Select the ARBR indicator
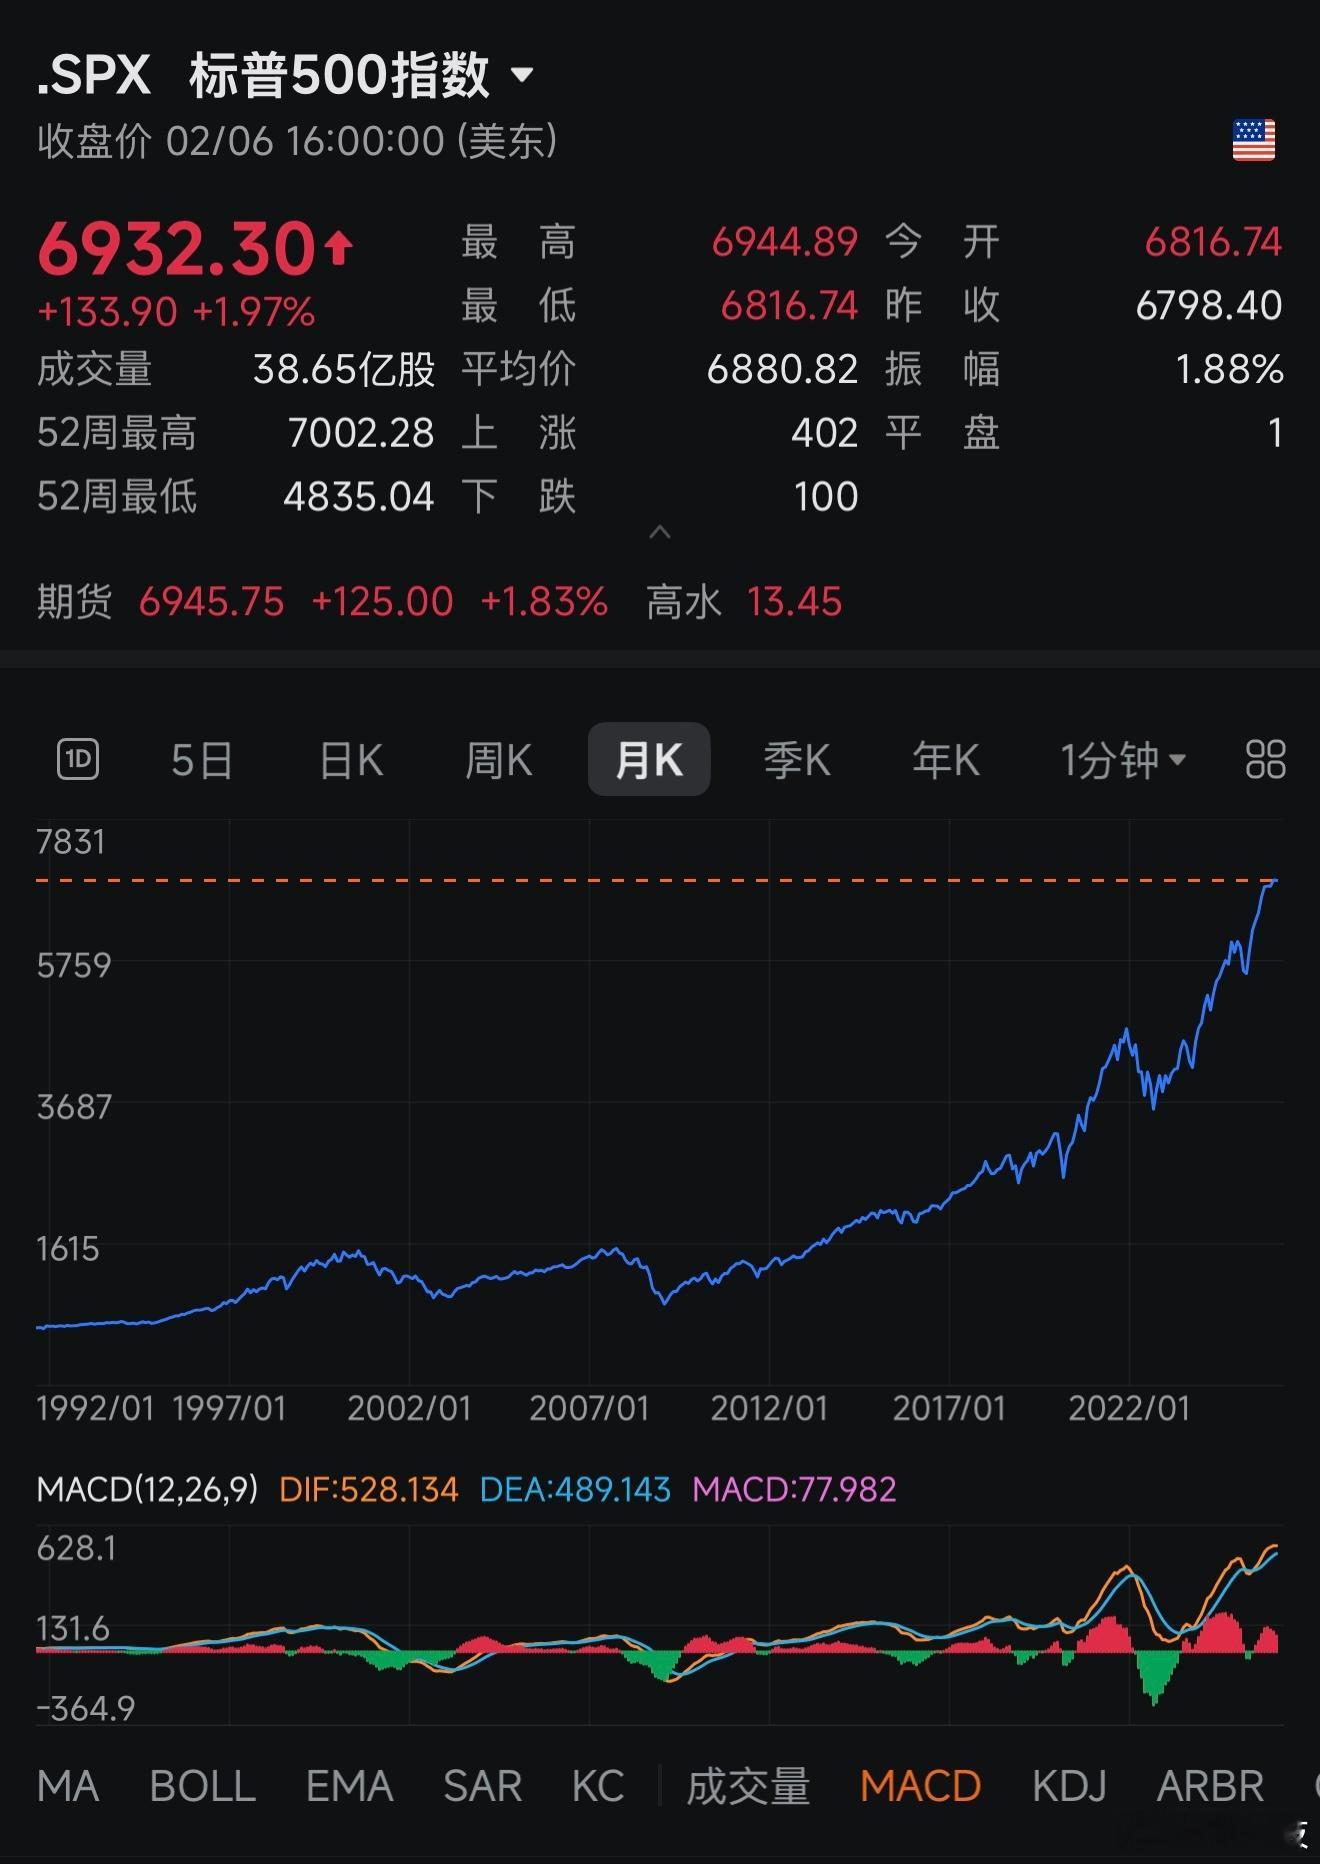The height and width of the screenshot is (1864, 1320). pyautogui.click(x=1210, y=1786)
